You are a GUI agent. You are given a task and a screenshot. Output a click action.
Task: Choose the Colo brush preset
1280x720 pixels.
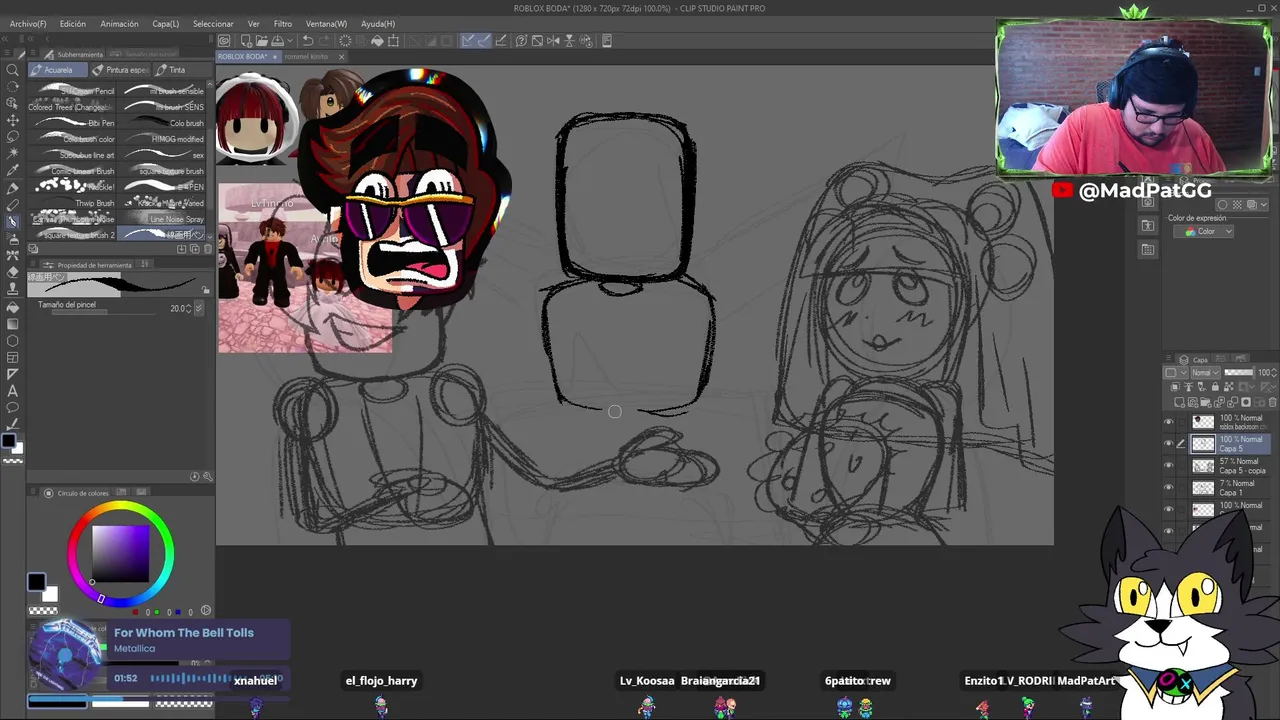[162, 123]
